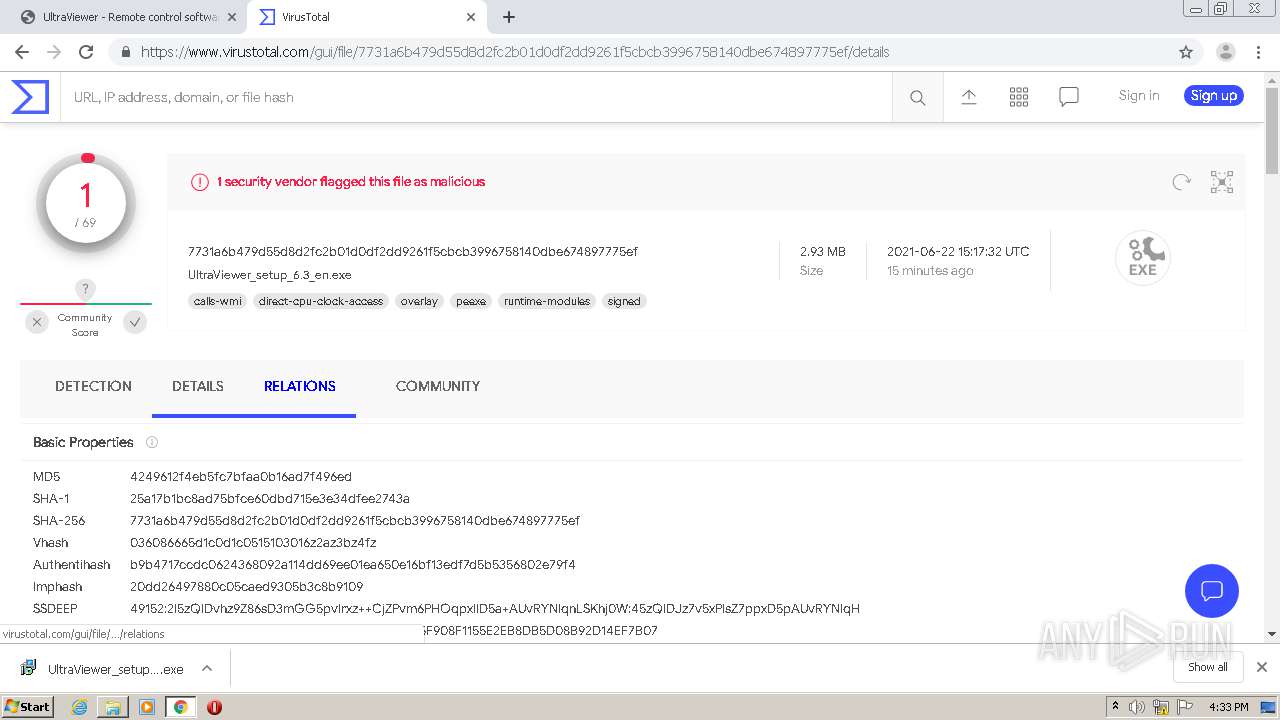Click the file name UltraViewer_setup_6.3_en.exe
The height and width of the screenshot is (720, 1280).
(270, 275)
